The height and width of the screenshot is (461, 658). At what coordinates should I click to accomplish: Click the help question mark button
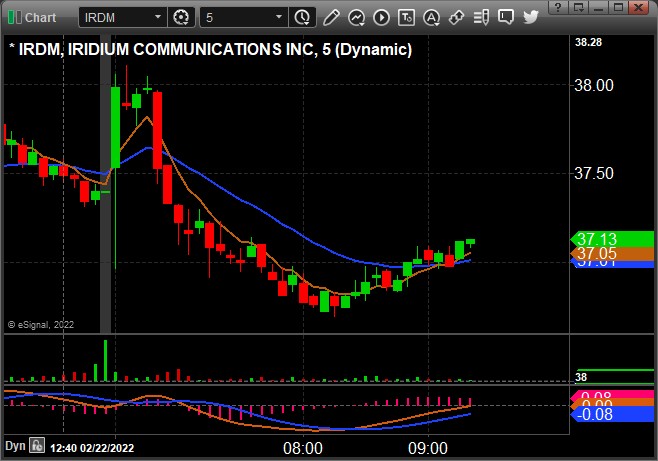pos(558,7)
